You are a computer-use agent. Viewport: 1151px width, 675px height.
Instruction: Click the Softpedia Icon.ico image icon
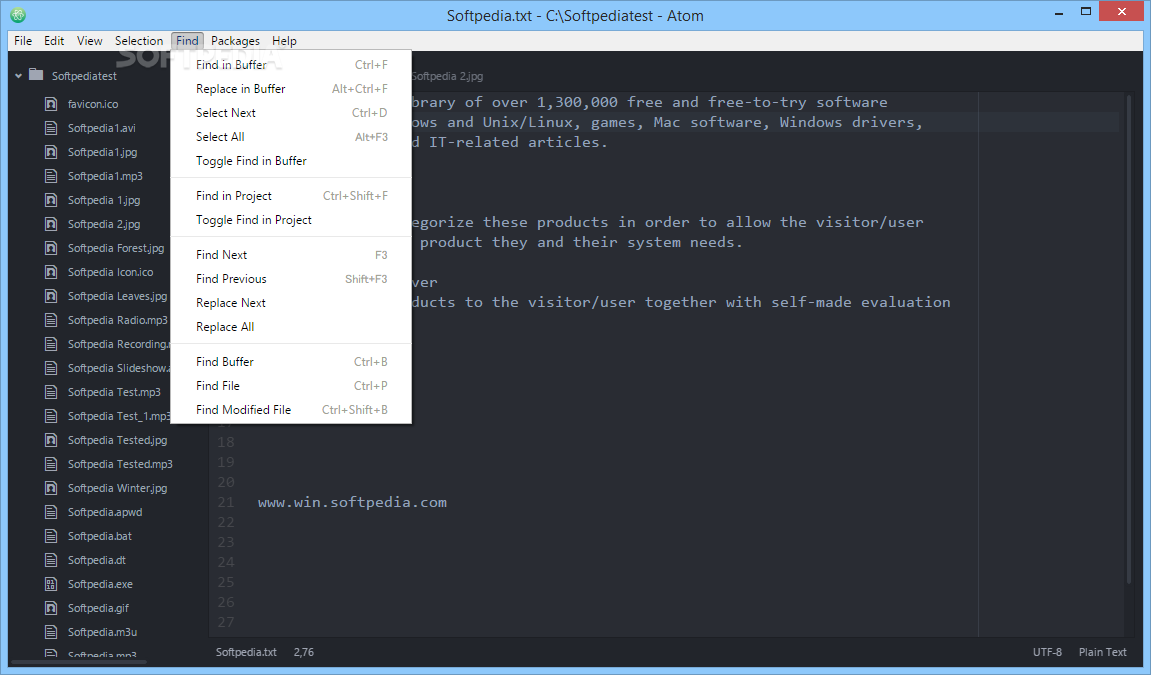point(51,272)
